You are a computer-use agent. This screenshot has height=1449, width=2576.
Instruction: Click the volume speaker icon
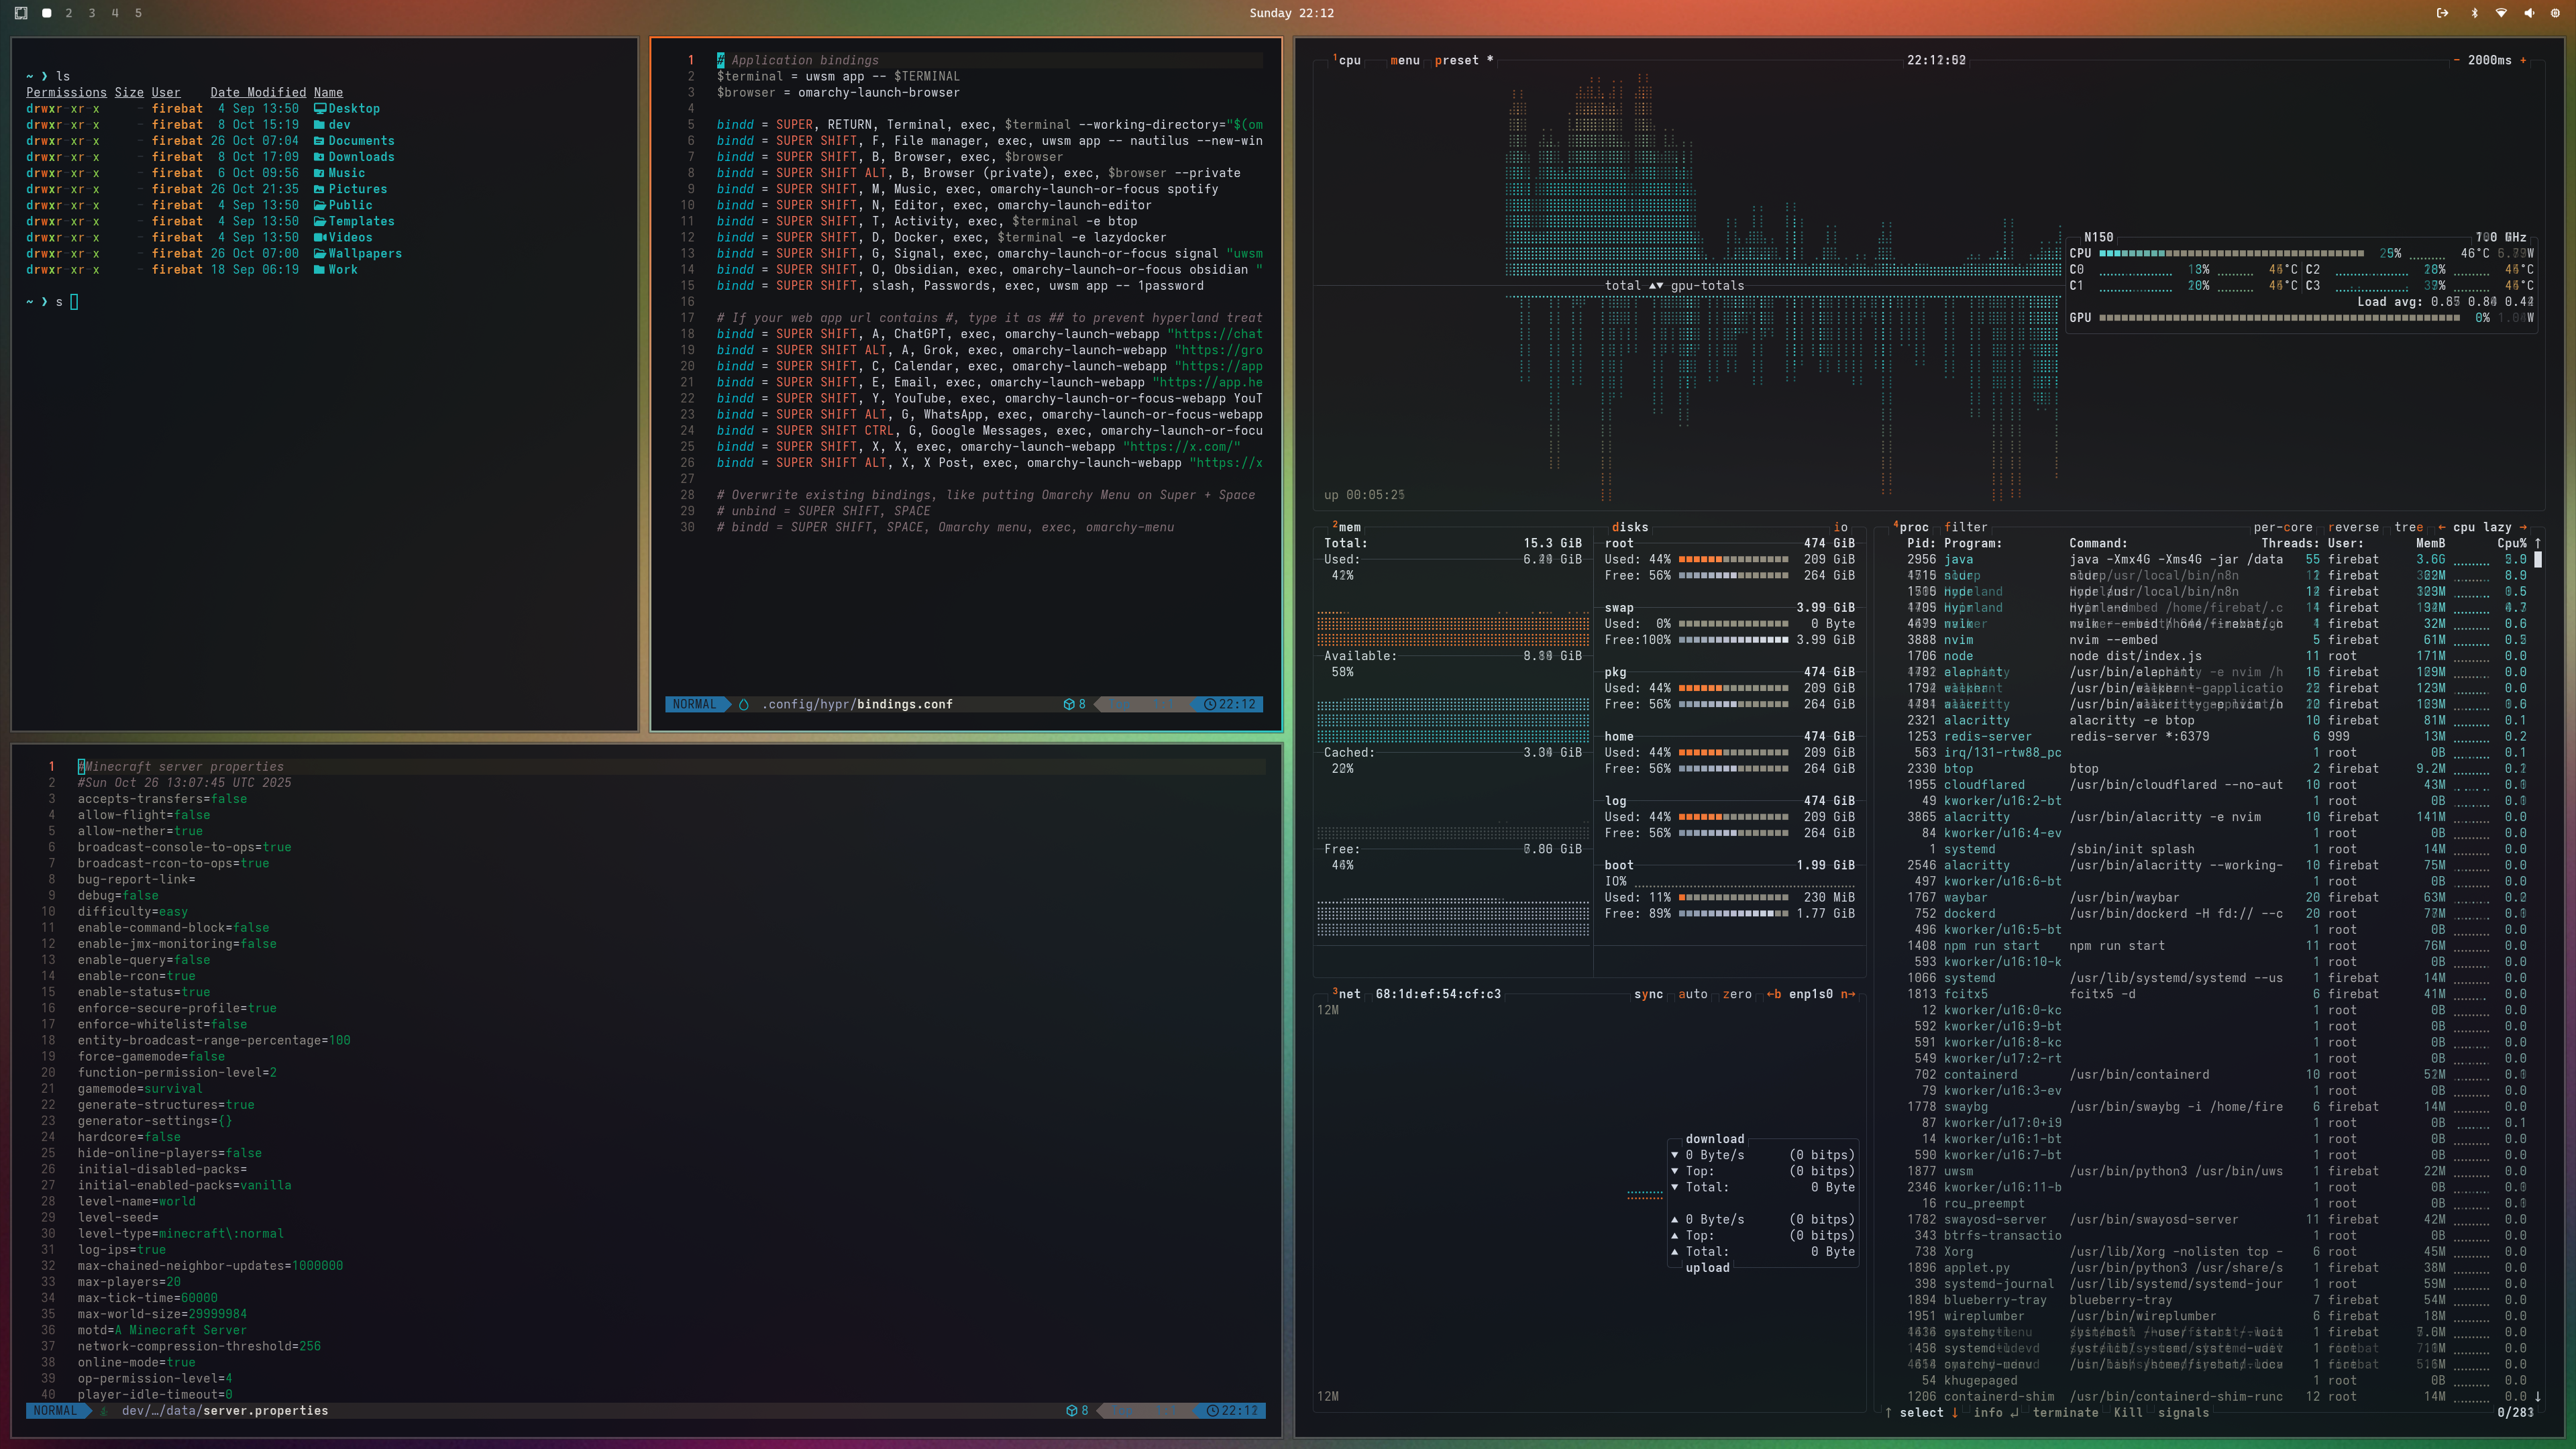tap(2528, 13)
